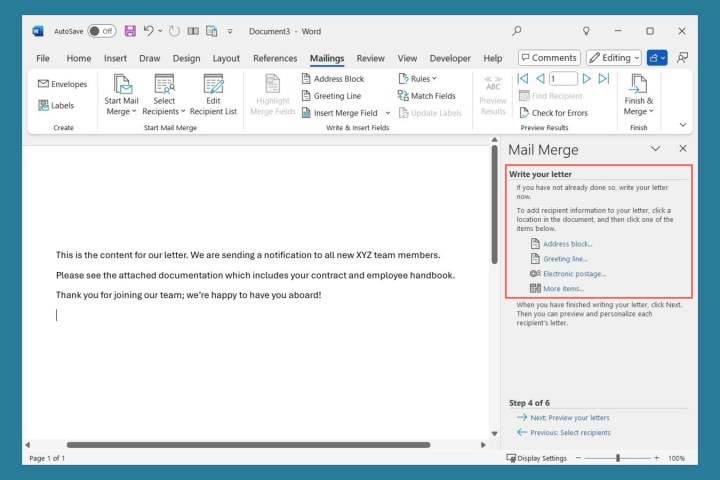Image resolution: width=720 pixels, height=480 pixels.
Task: Toggle the AutoSave switch
Action: point(101,31)
